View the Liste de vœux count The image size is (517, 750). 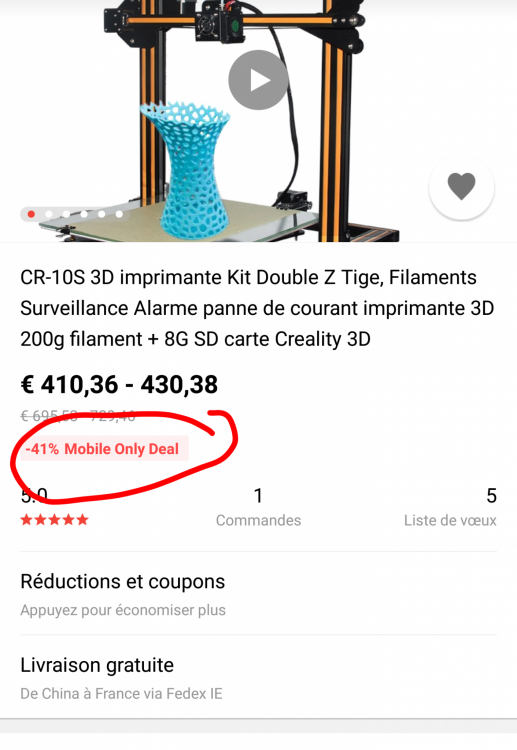click(x=450, y=507)
